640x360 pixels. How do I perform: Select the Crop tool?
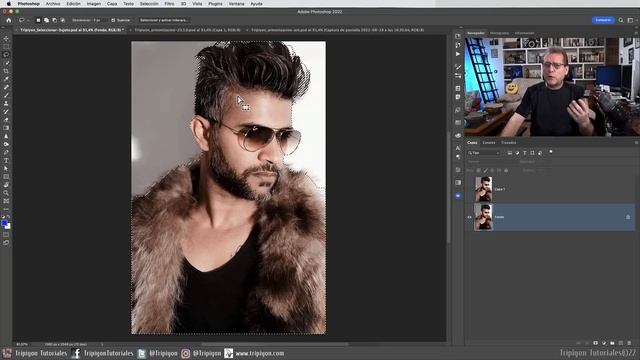(x=6, y=71)
